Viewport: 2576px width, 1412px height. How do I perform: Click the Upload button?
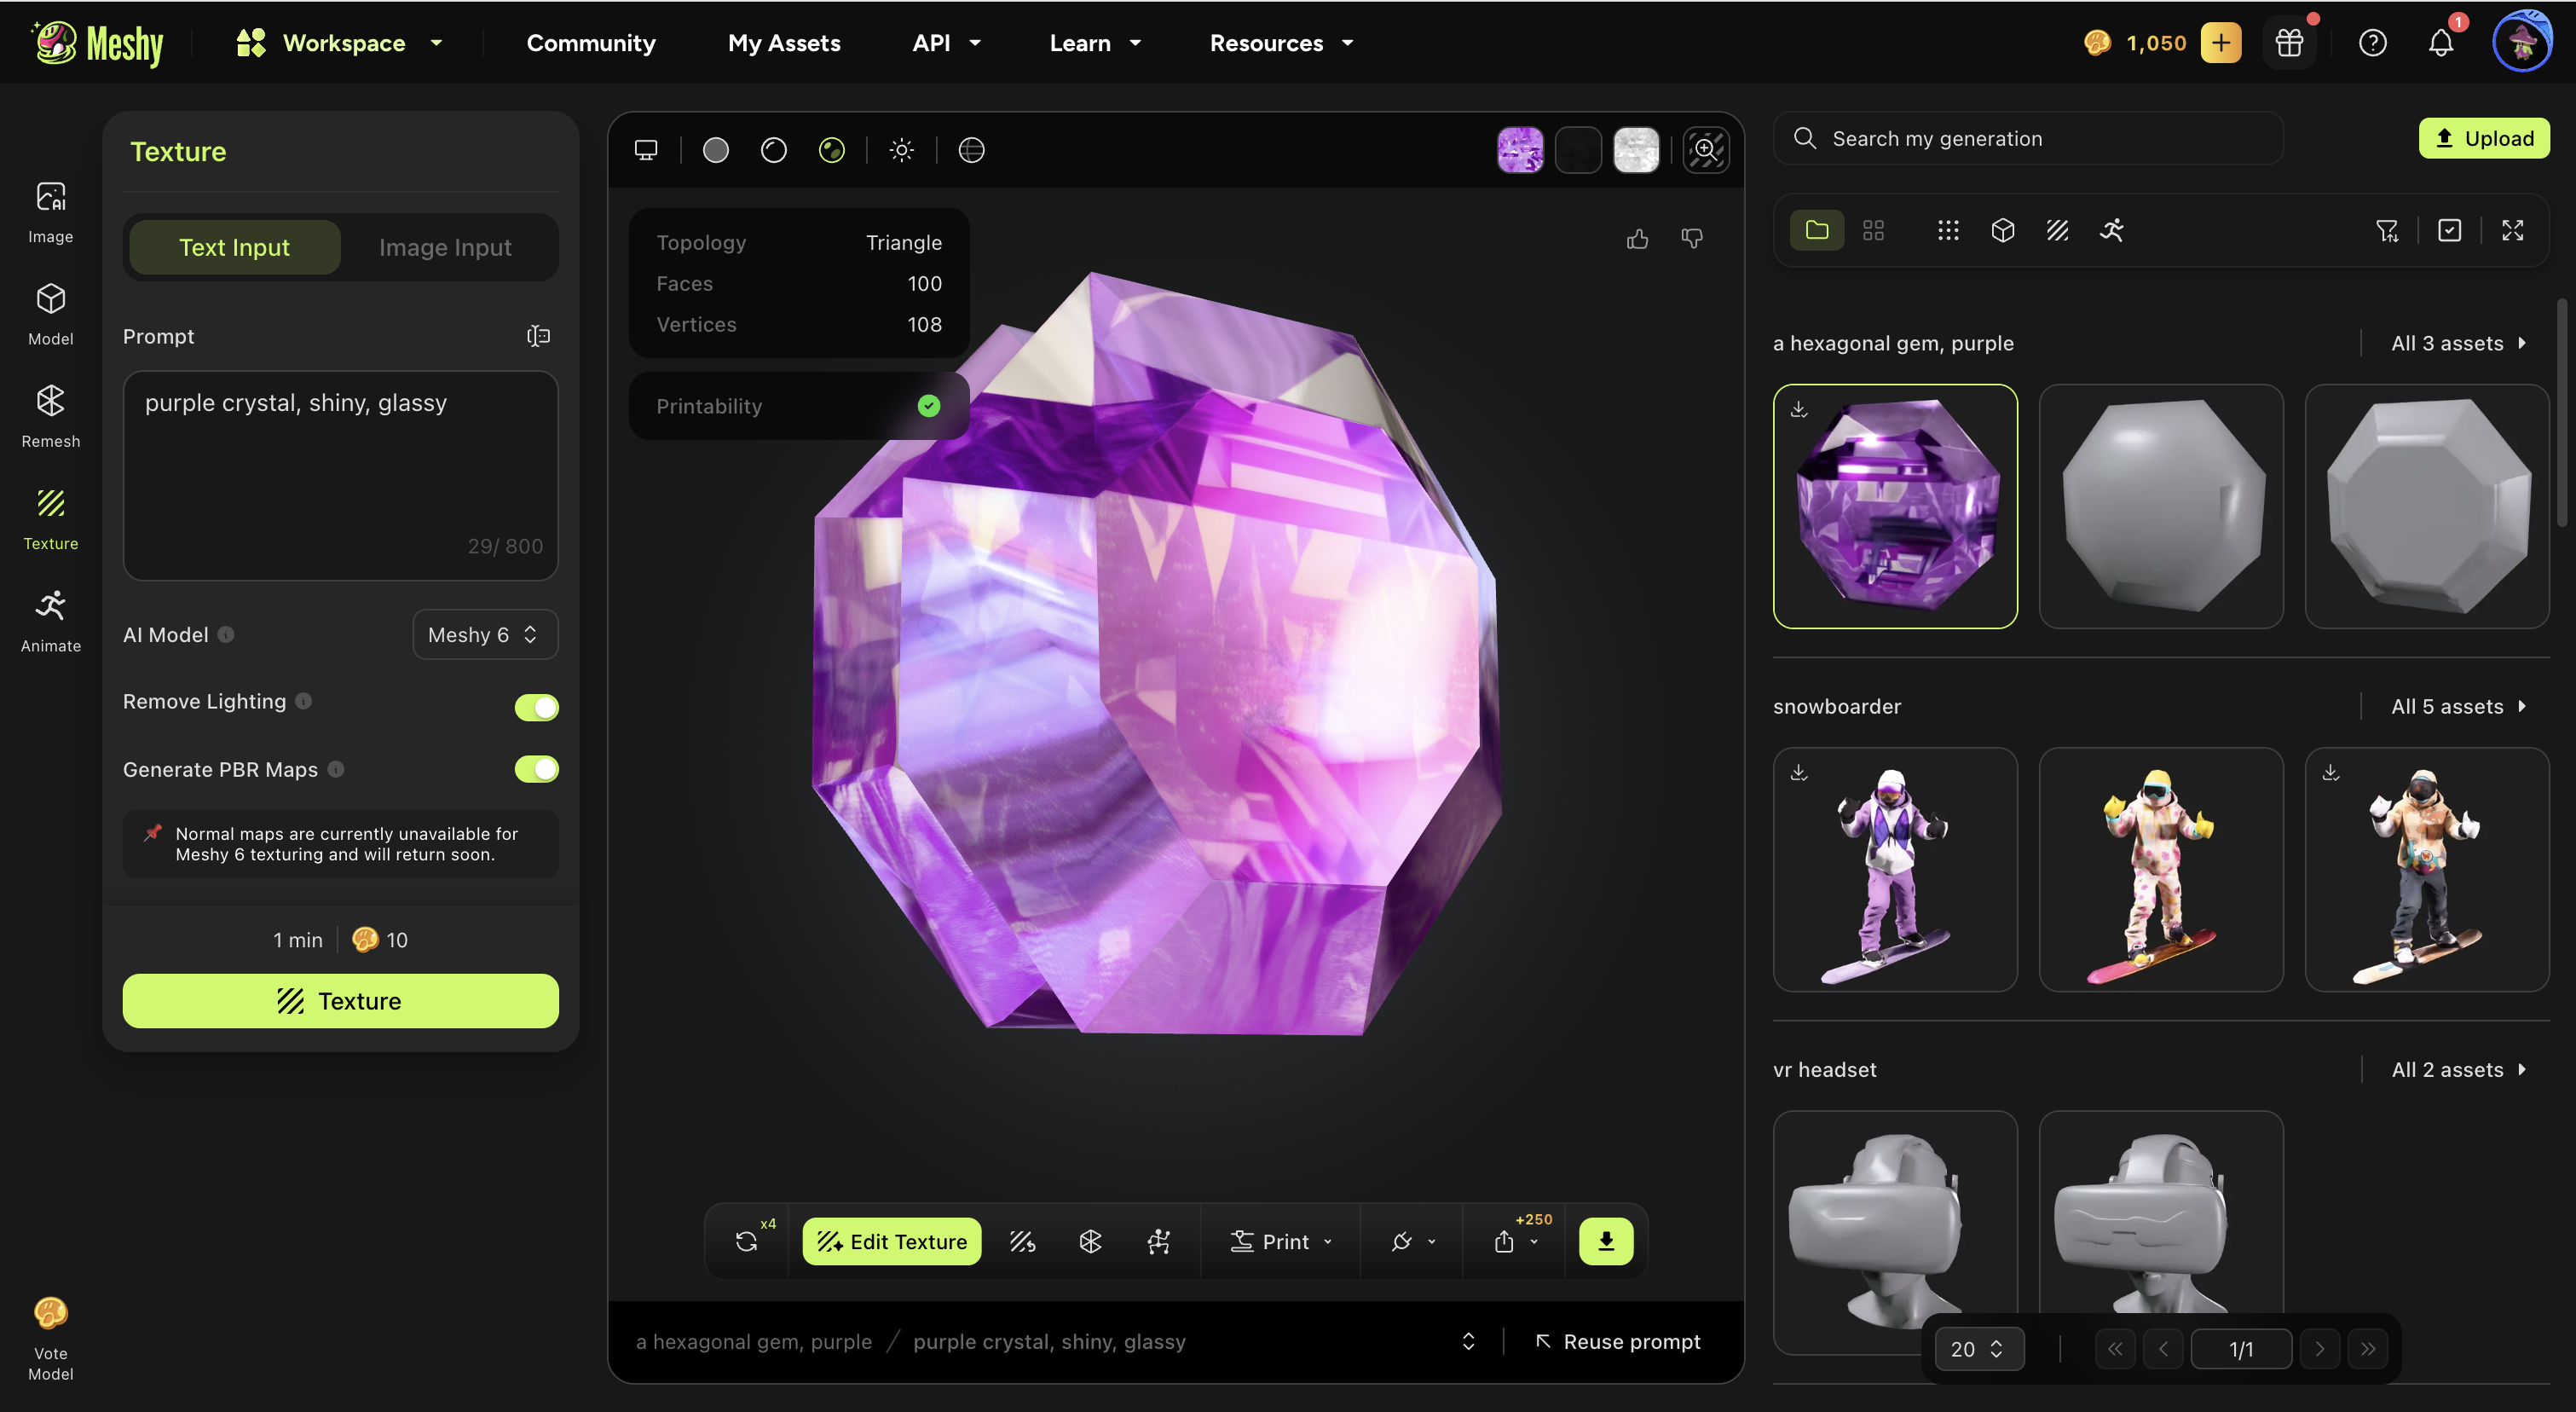[2483, 138]
